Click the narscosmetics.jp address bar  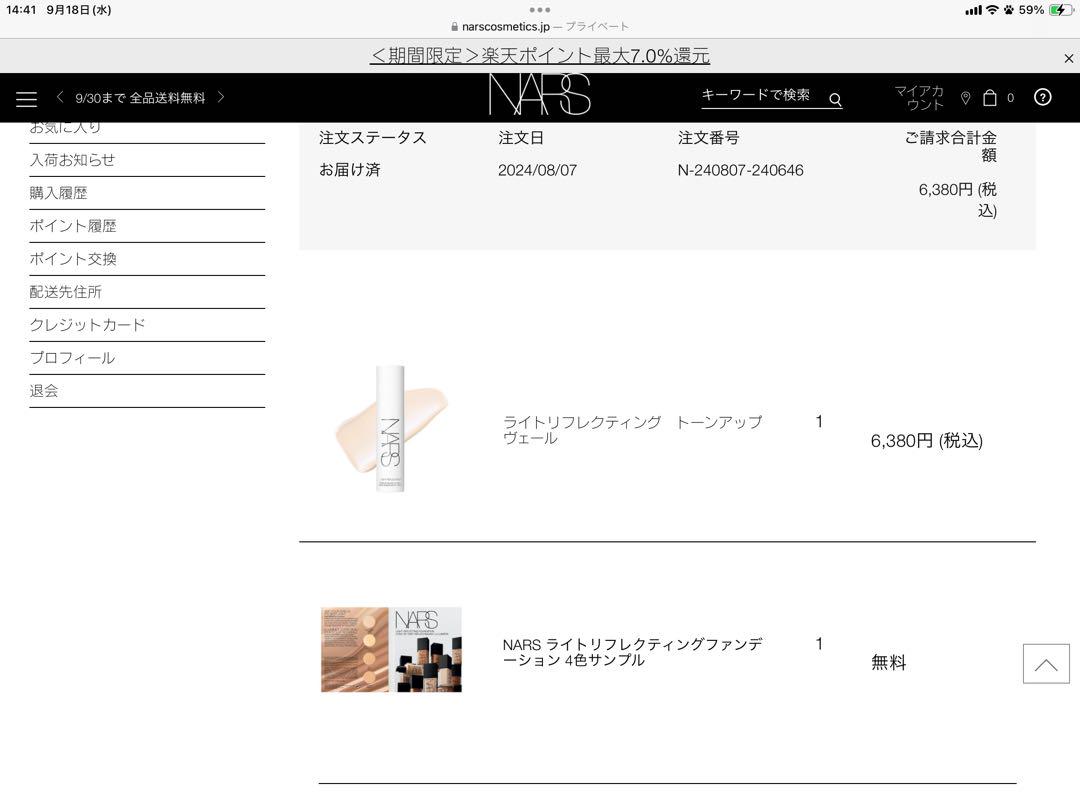tap(539, 26)
